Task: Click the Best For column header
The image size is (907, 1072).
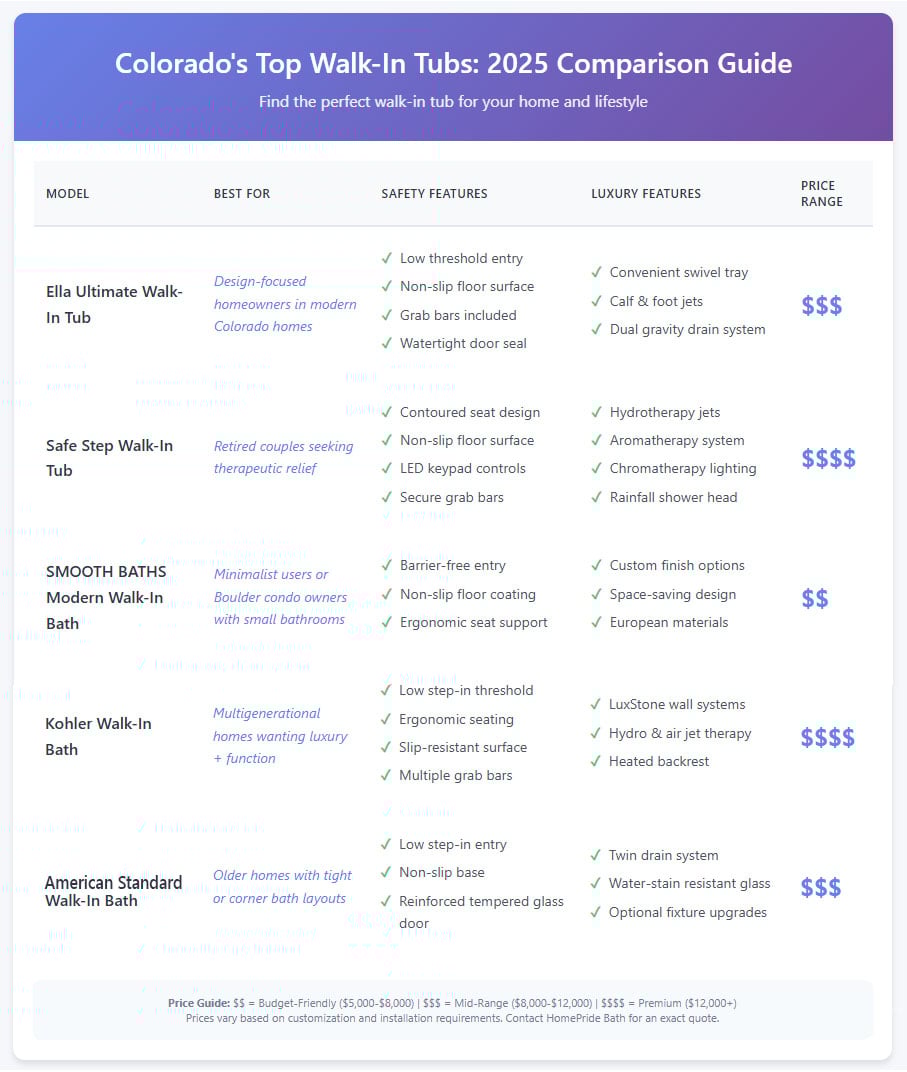Action: click(x=241, y=194)
